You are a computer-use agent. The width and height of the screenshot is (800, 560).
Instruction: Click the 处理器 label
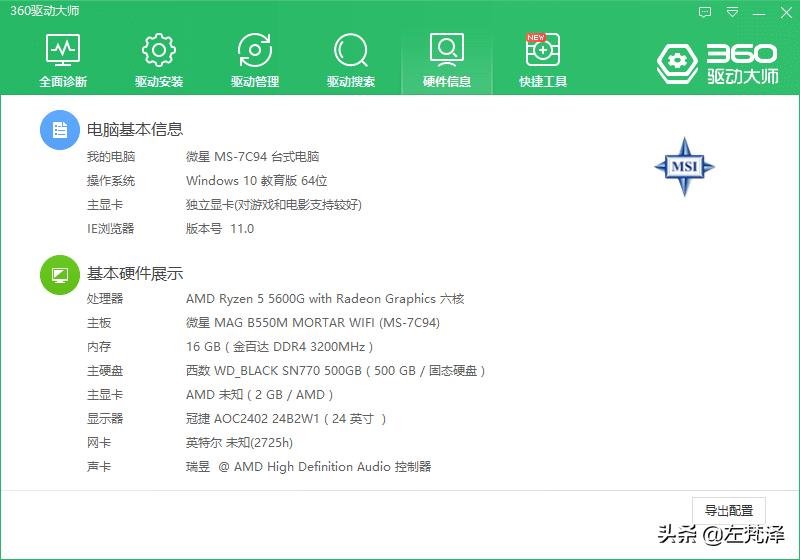[105, 298]
